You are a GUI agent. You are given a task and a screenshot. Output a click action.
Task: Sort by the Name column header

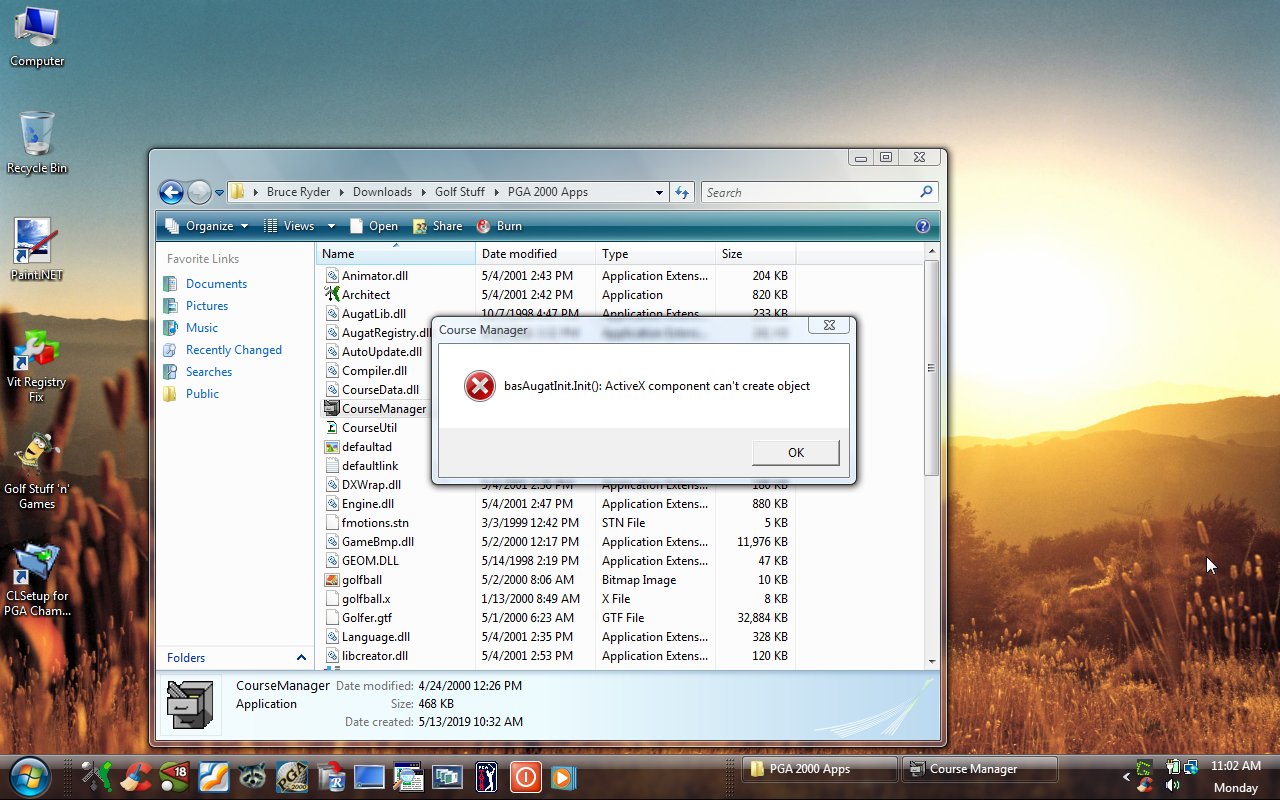pos(396,254)
